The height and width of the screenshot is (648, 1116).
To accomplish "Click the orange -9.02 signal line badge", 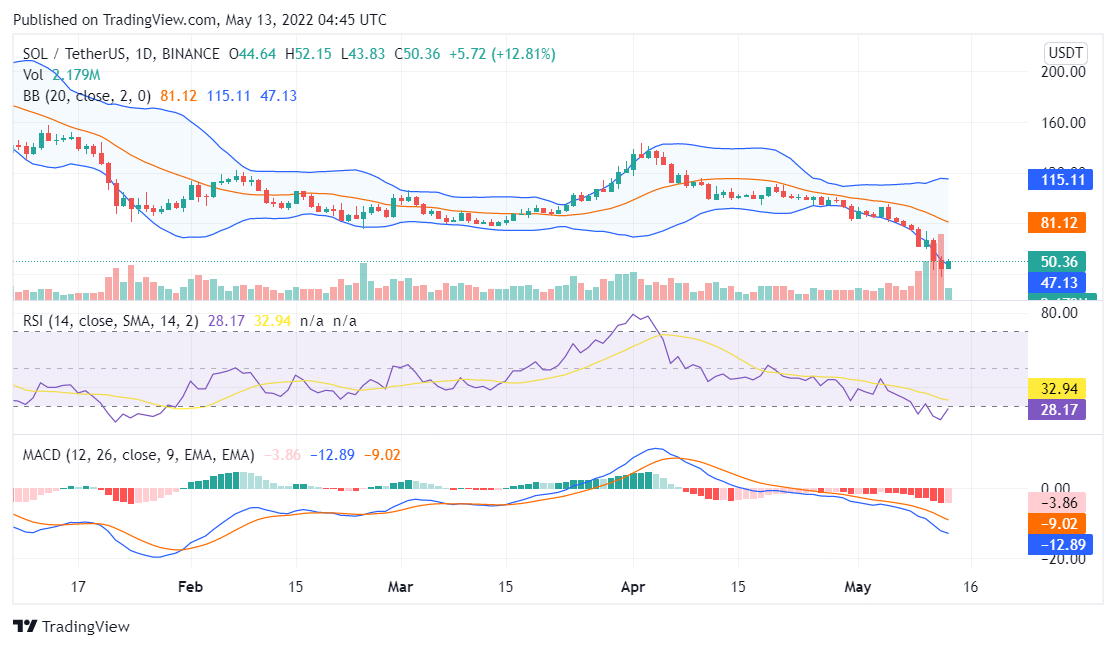I will [1059, 522].
